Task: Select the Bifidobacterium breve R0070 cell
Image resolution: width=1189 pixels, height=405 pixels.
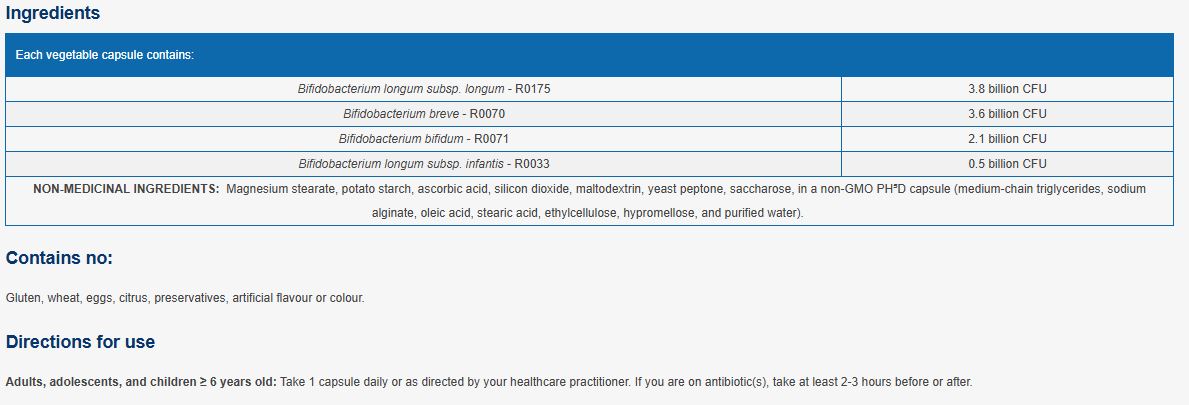Action: click(424, 114)
